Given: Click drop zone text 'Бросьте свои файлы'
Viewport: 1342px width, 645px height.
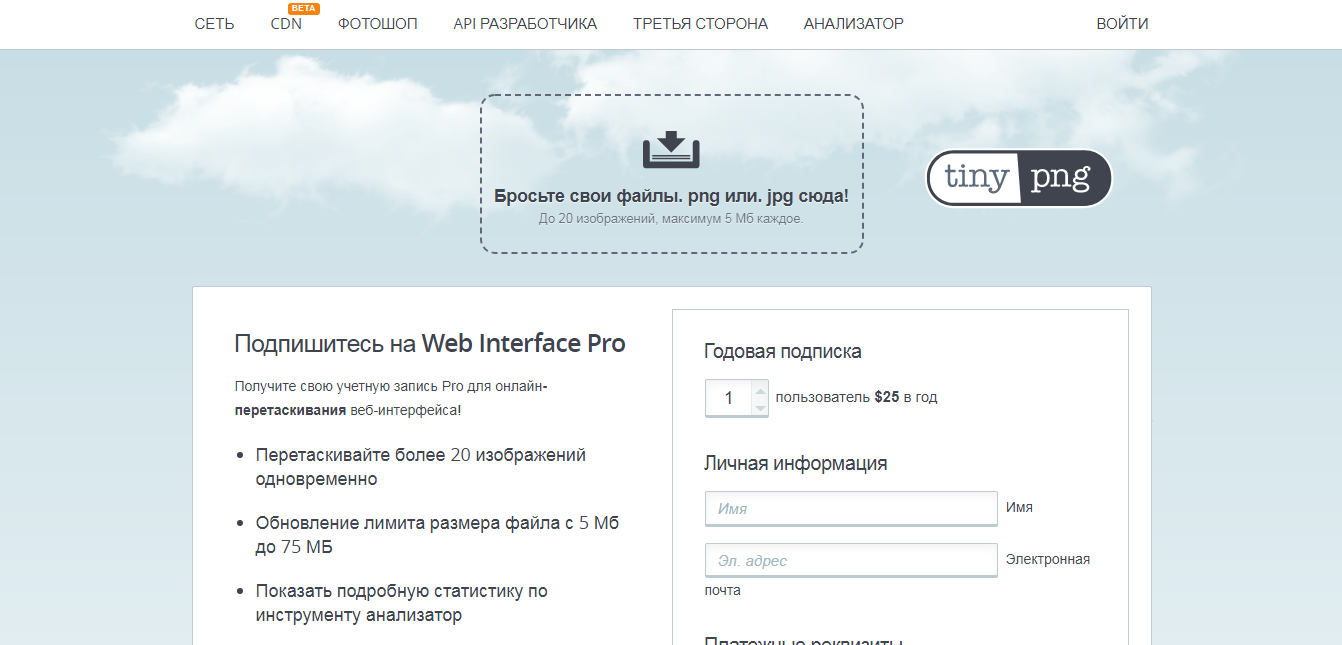Looking at the screenshot, I should tap(671, 196).
